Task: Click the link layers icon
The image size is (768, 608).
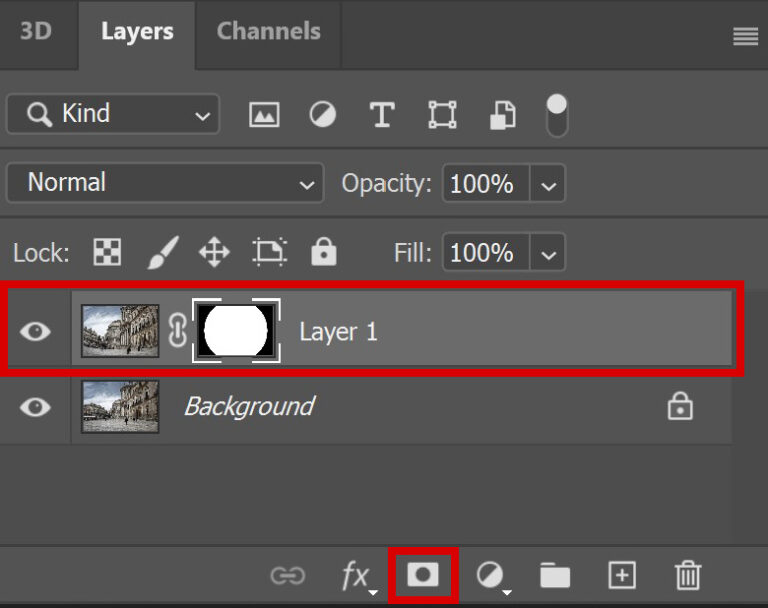Action: click(288, 575)
